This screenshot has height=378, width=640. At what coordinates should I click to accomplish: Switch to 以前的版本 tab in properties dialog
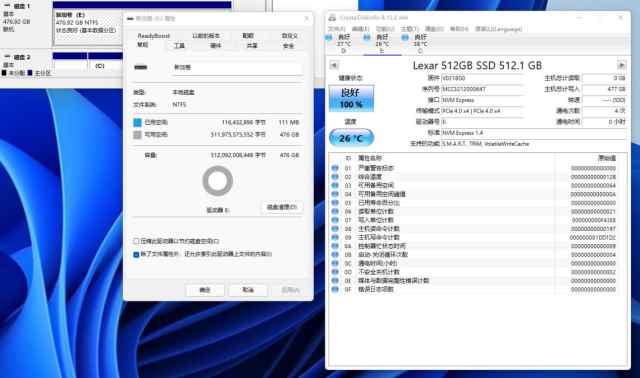pyautogui.click(x=206, y=36)
